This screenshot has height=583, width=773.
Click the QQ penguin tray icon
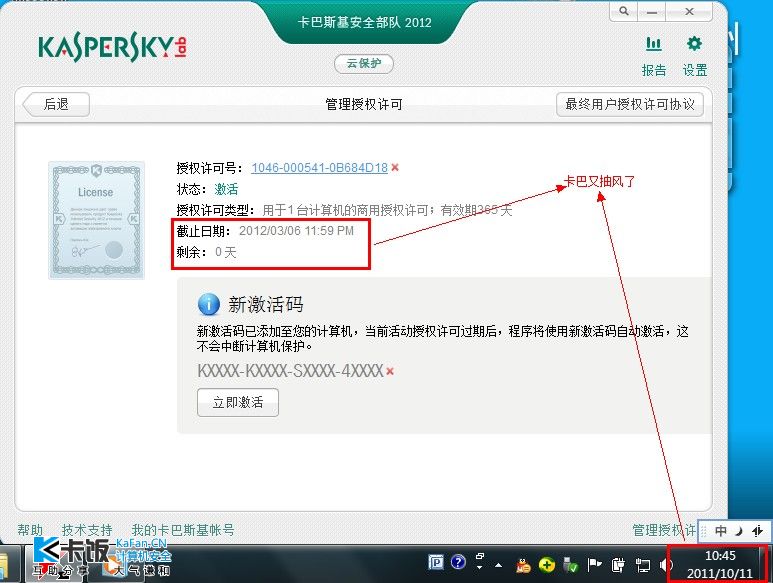(x=524, y=565)
